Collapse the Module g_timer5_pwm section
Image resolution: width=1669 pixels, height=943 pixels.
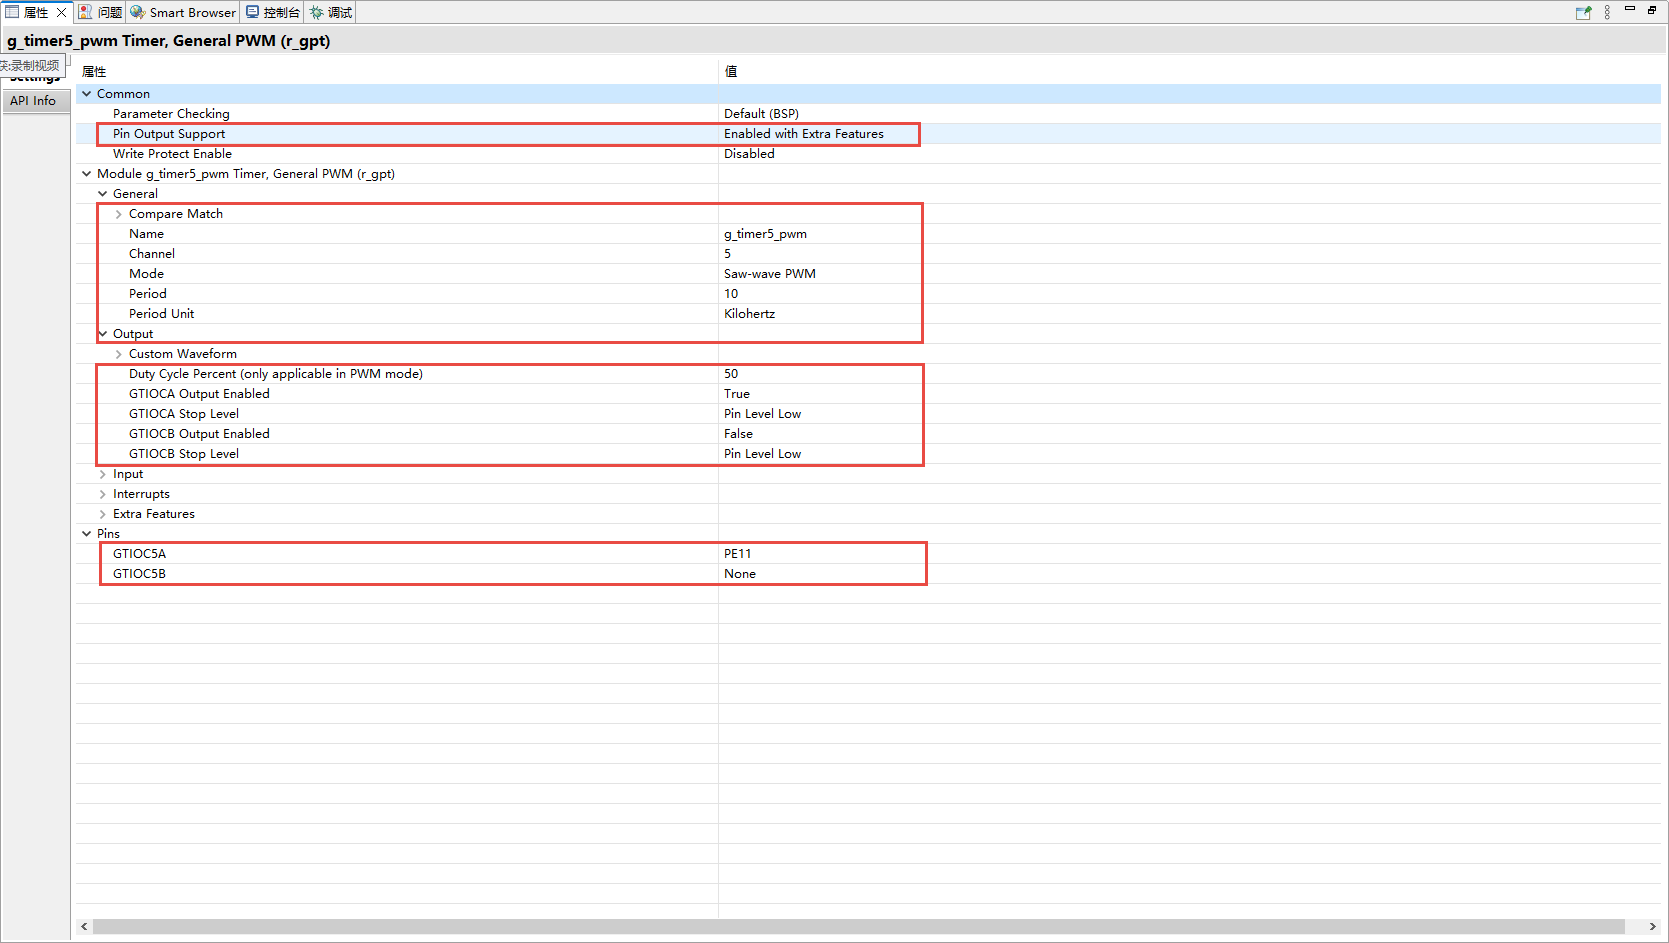coord(86,174)
